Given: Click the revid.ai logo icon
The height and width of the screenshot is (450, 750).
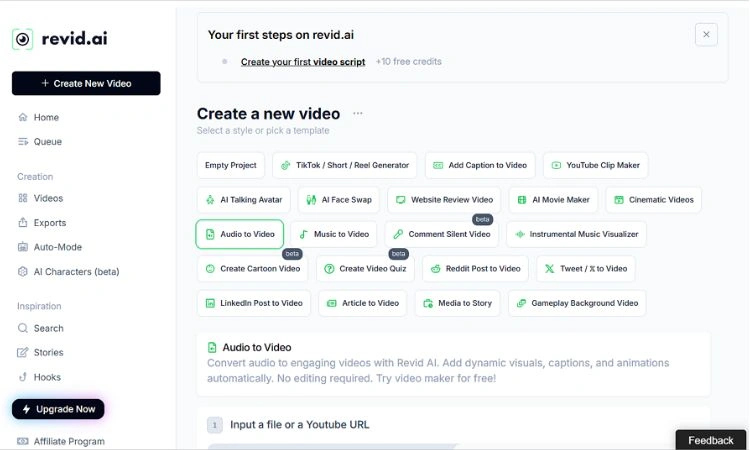Looking at the screenshot, I should [x=22, y=39].
